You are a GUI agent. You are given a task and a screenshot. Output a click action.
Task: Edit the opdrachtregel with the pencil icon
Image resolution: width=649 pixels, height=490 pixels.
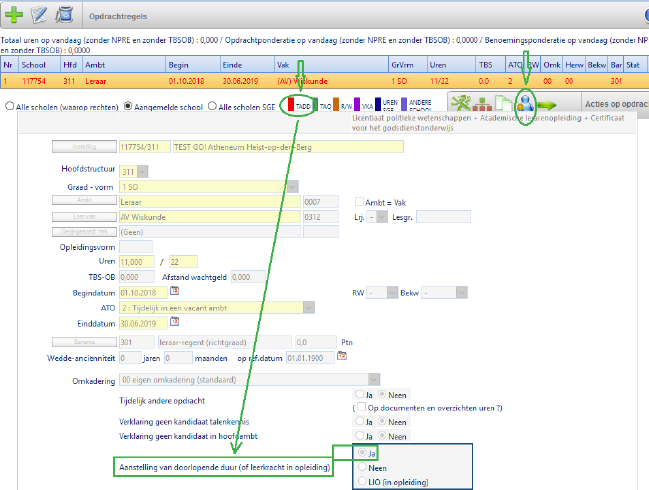point(39,14)
